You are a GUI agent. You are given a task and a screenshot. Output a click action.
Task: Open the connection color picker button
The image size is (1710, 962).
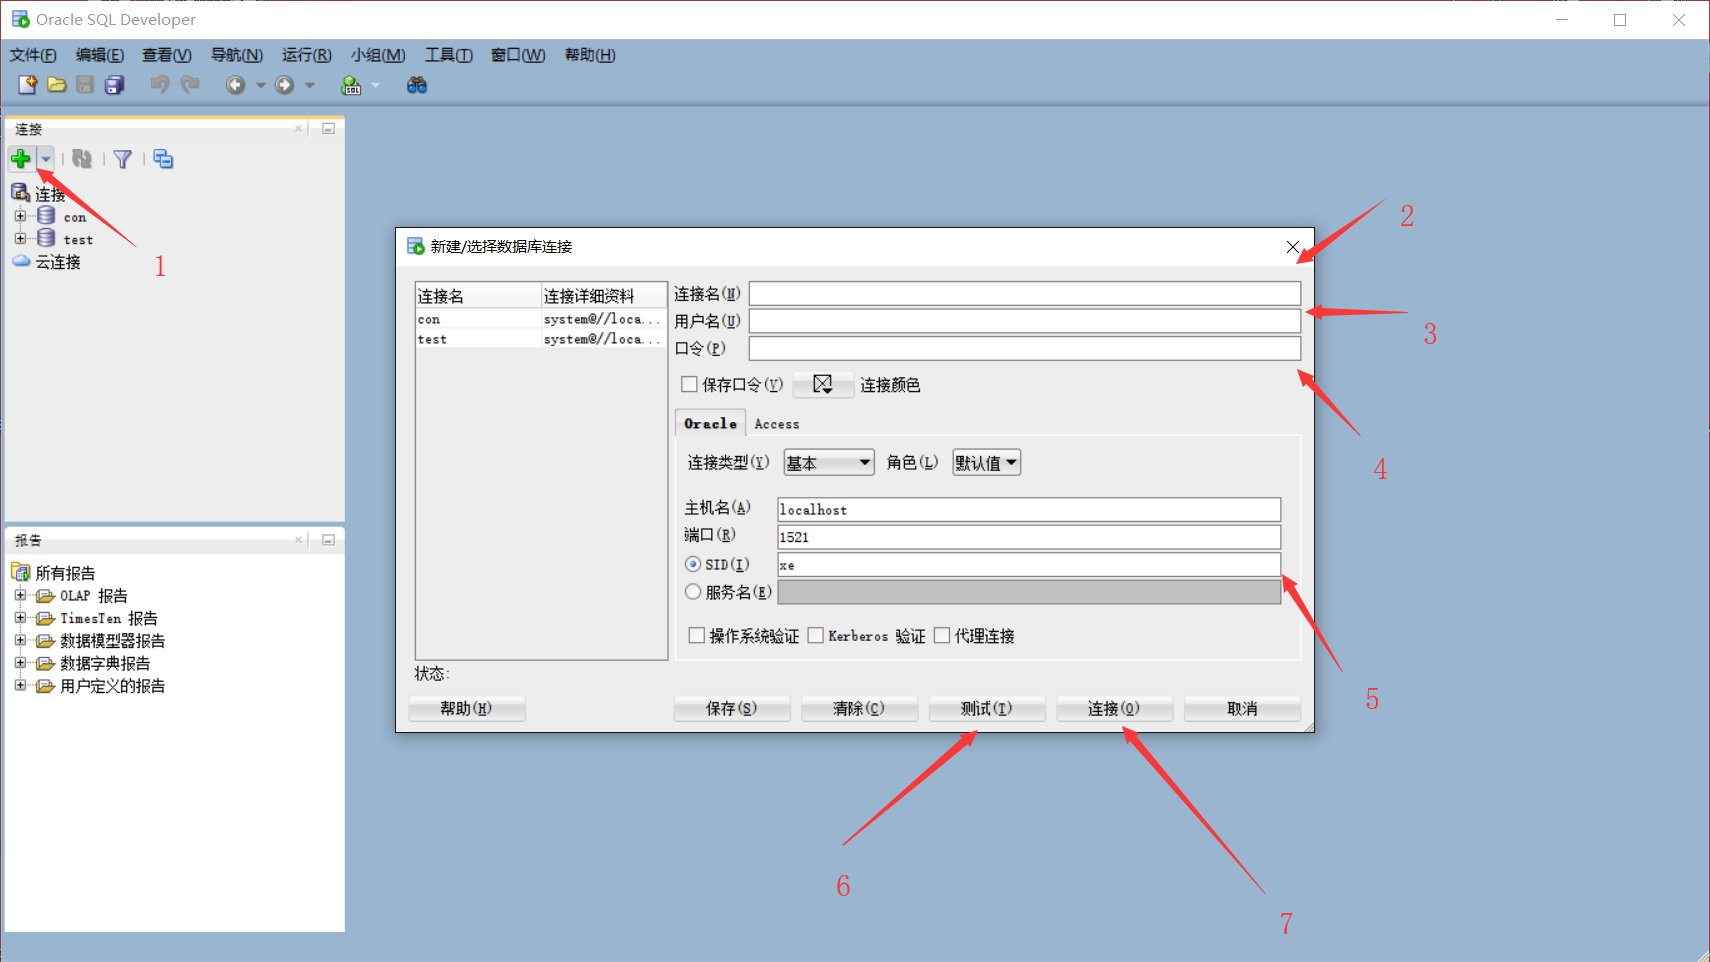(x=823, y=384)
